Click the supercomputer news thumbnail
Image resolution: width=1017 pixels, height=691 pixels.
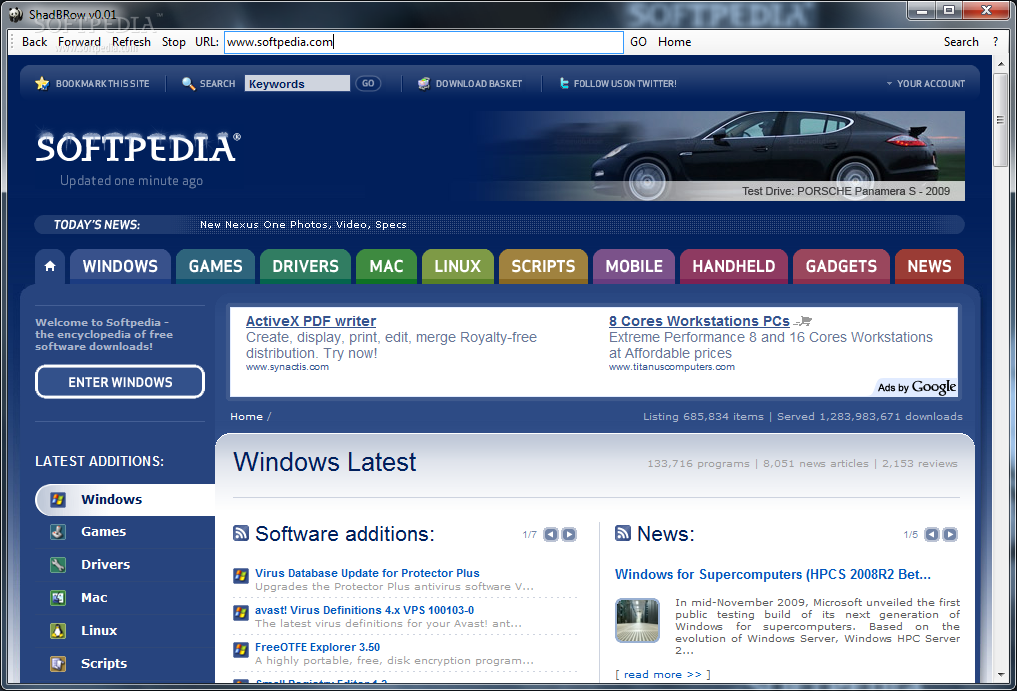[637, 620]
